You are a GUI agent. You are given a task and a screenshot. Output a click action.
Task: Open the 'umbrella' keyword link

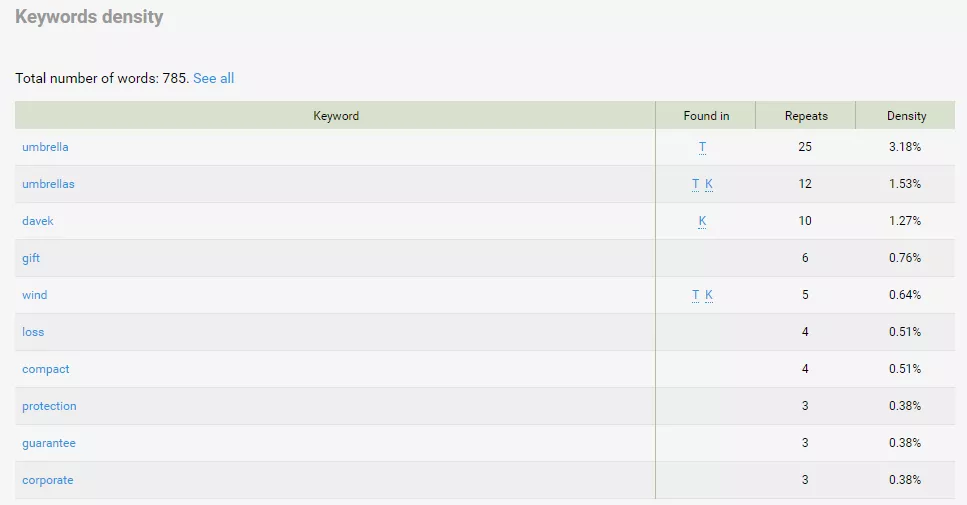coord(45,147)
